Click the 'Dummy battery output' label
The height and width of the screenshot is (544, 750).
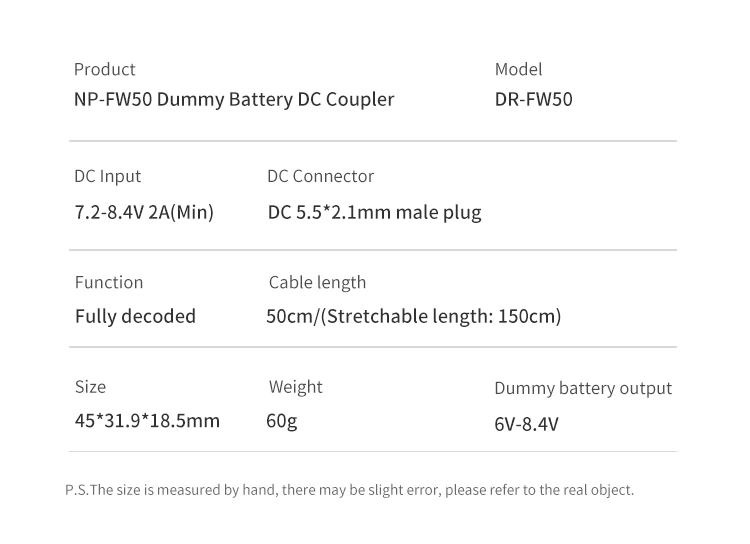[x=583, y=388]
